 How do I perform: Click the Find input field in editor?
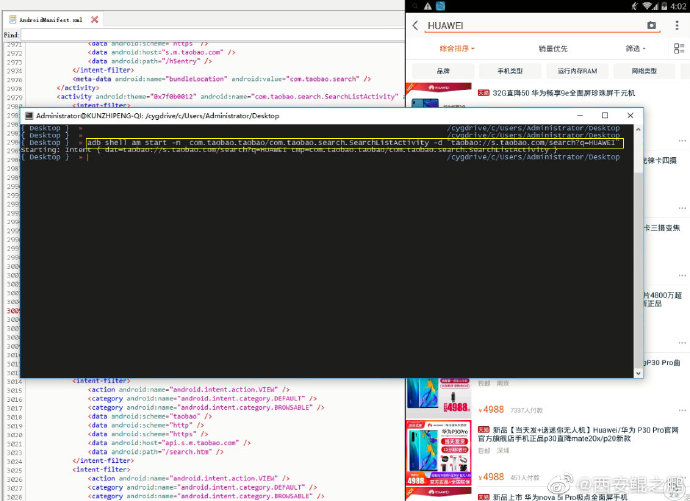click(212, 35)
